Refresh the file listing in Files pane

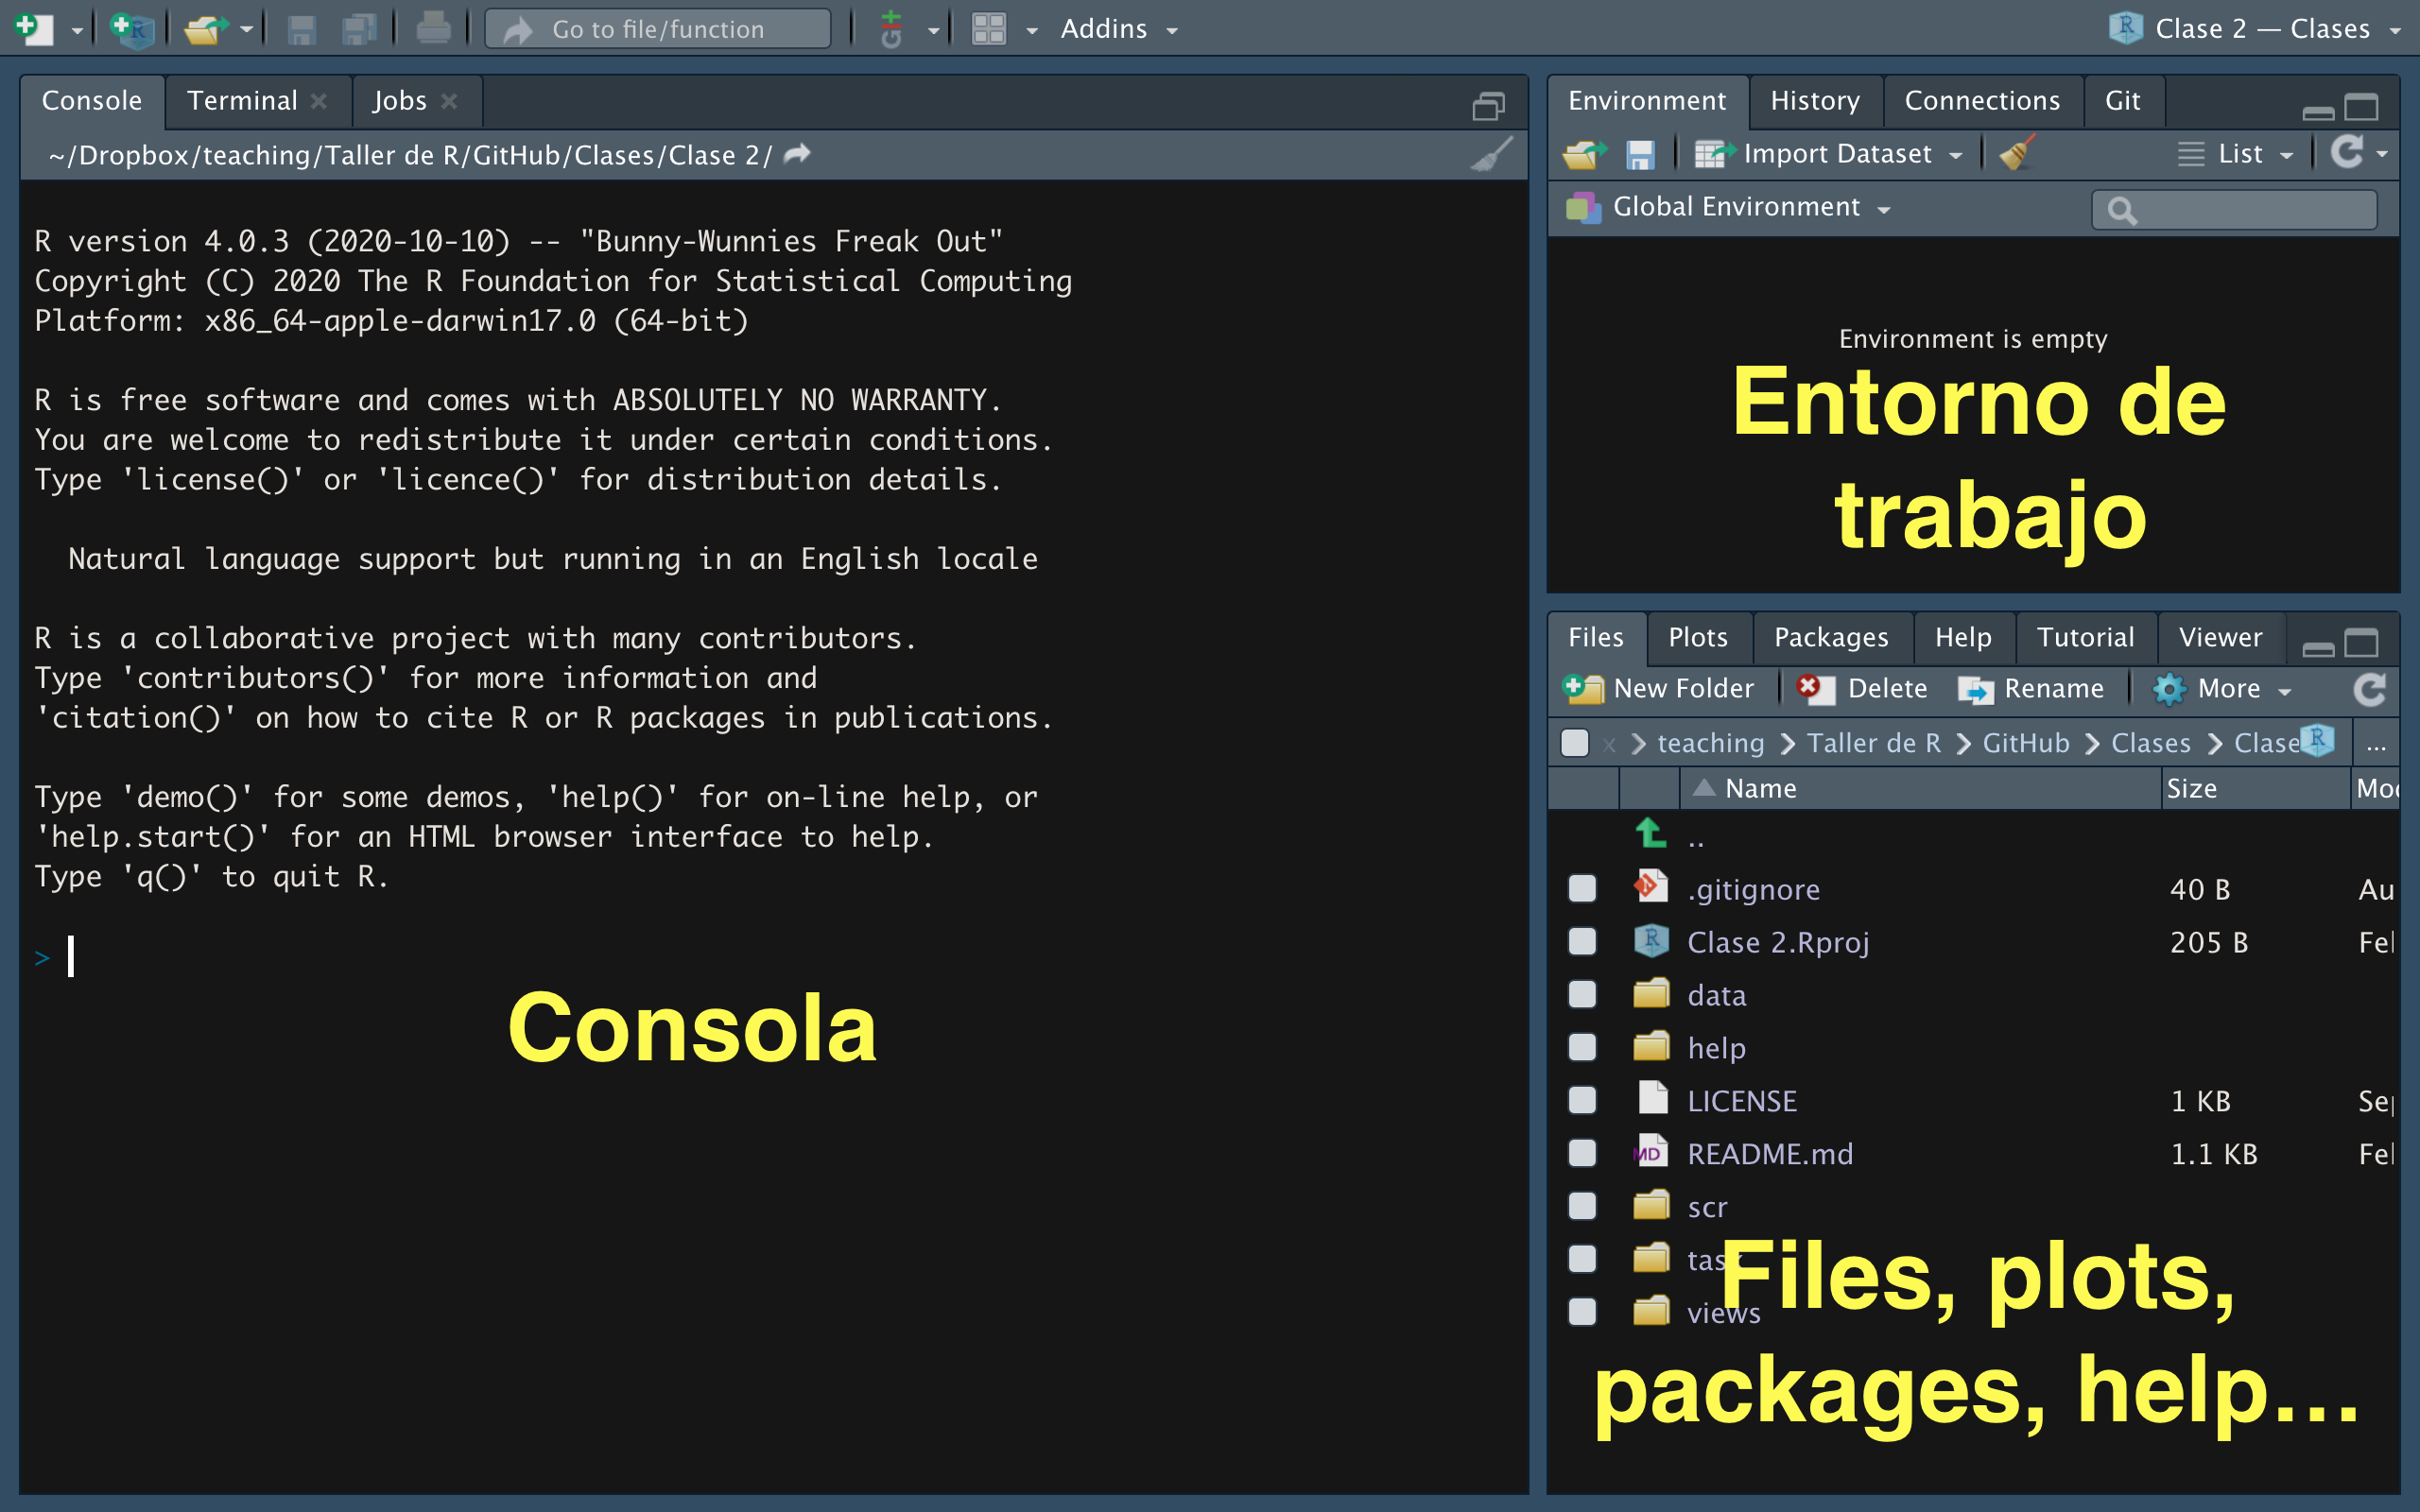coord(2369,689)
